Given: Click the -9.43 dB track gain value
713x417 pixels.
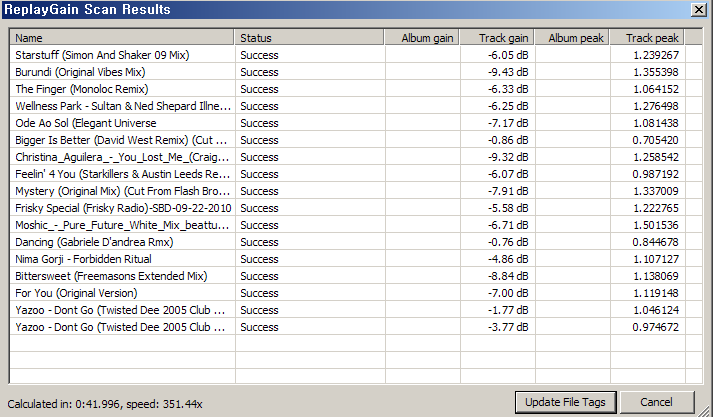Looking at the screenshot, I should pyautogui.click(x=508, y=72).
